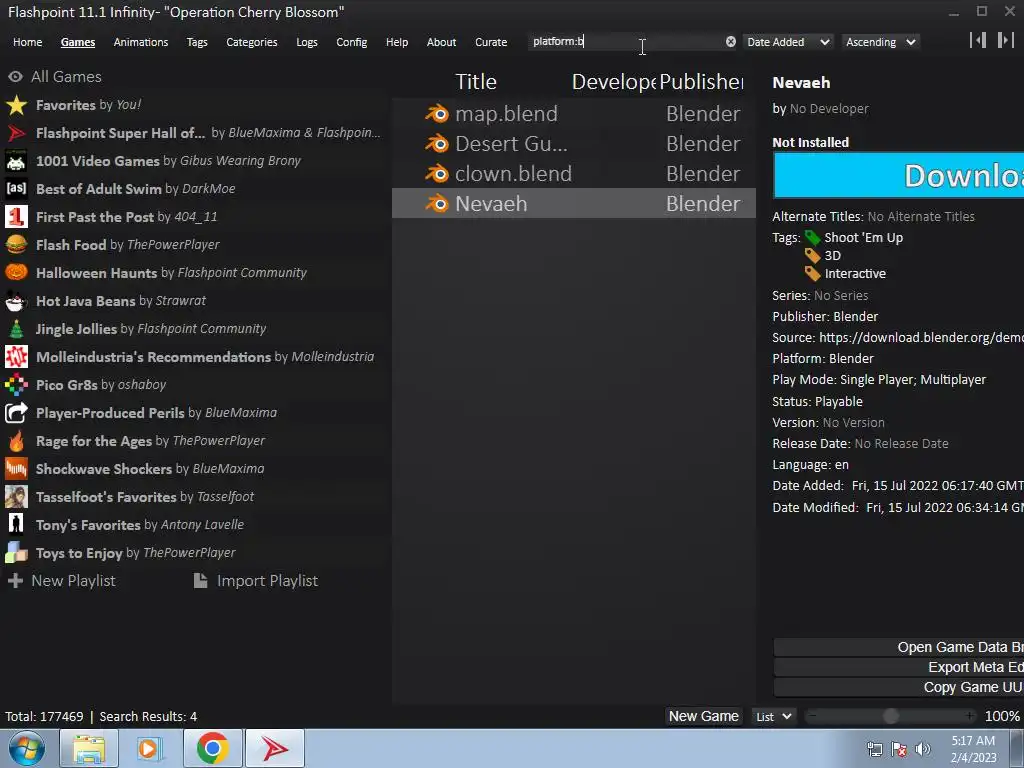1024x768 pixels.
Task: Select the clown.blend game row
Action: pyautogui.click(x=573, y=174)
